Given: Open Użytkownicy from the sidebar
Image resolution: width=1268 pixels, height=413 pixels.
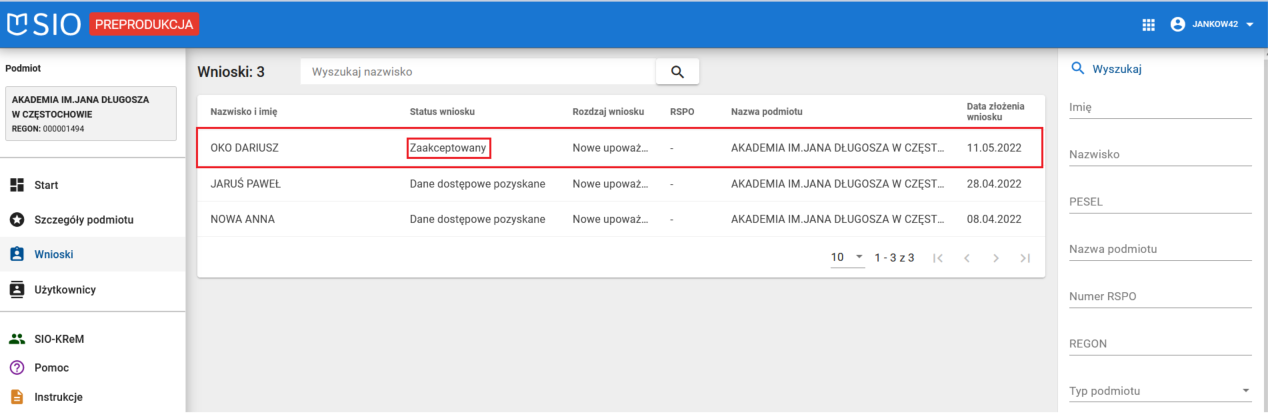Looking at the screenshot, I should coord(65,289).
